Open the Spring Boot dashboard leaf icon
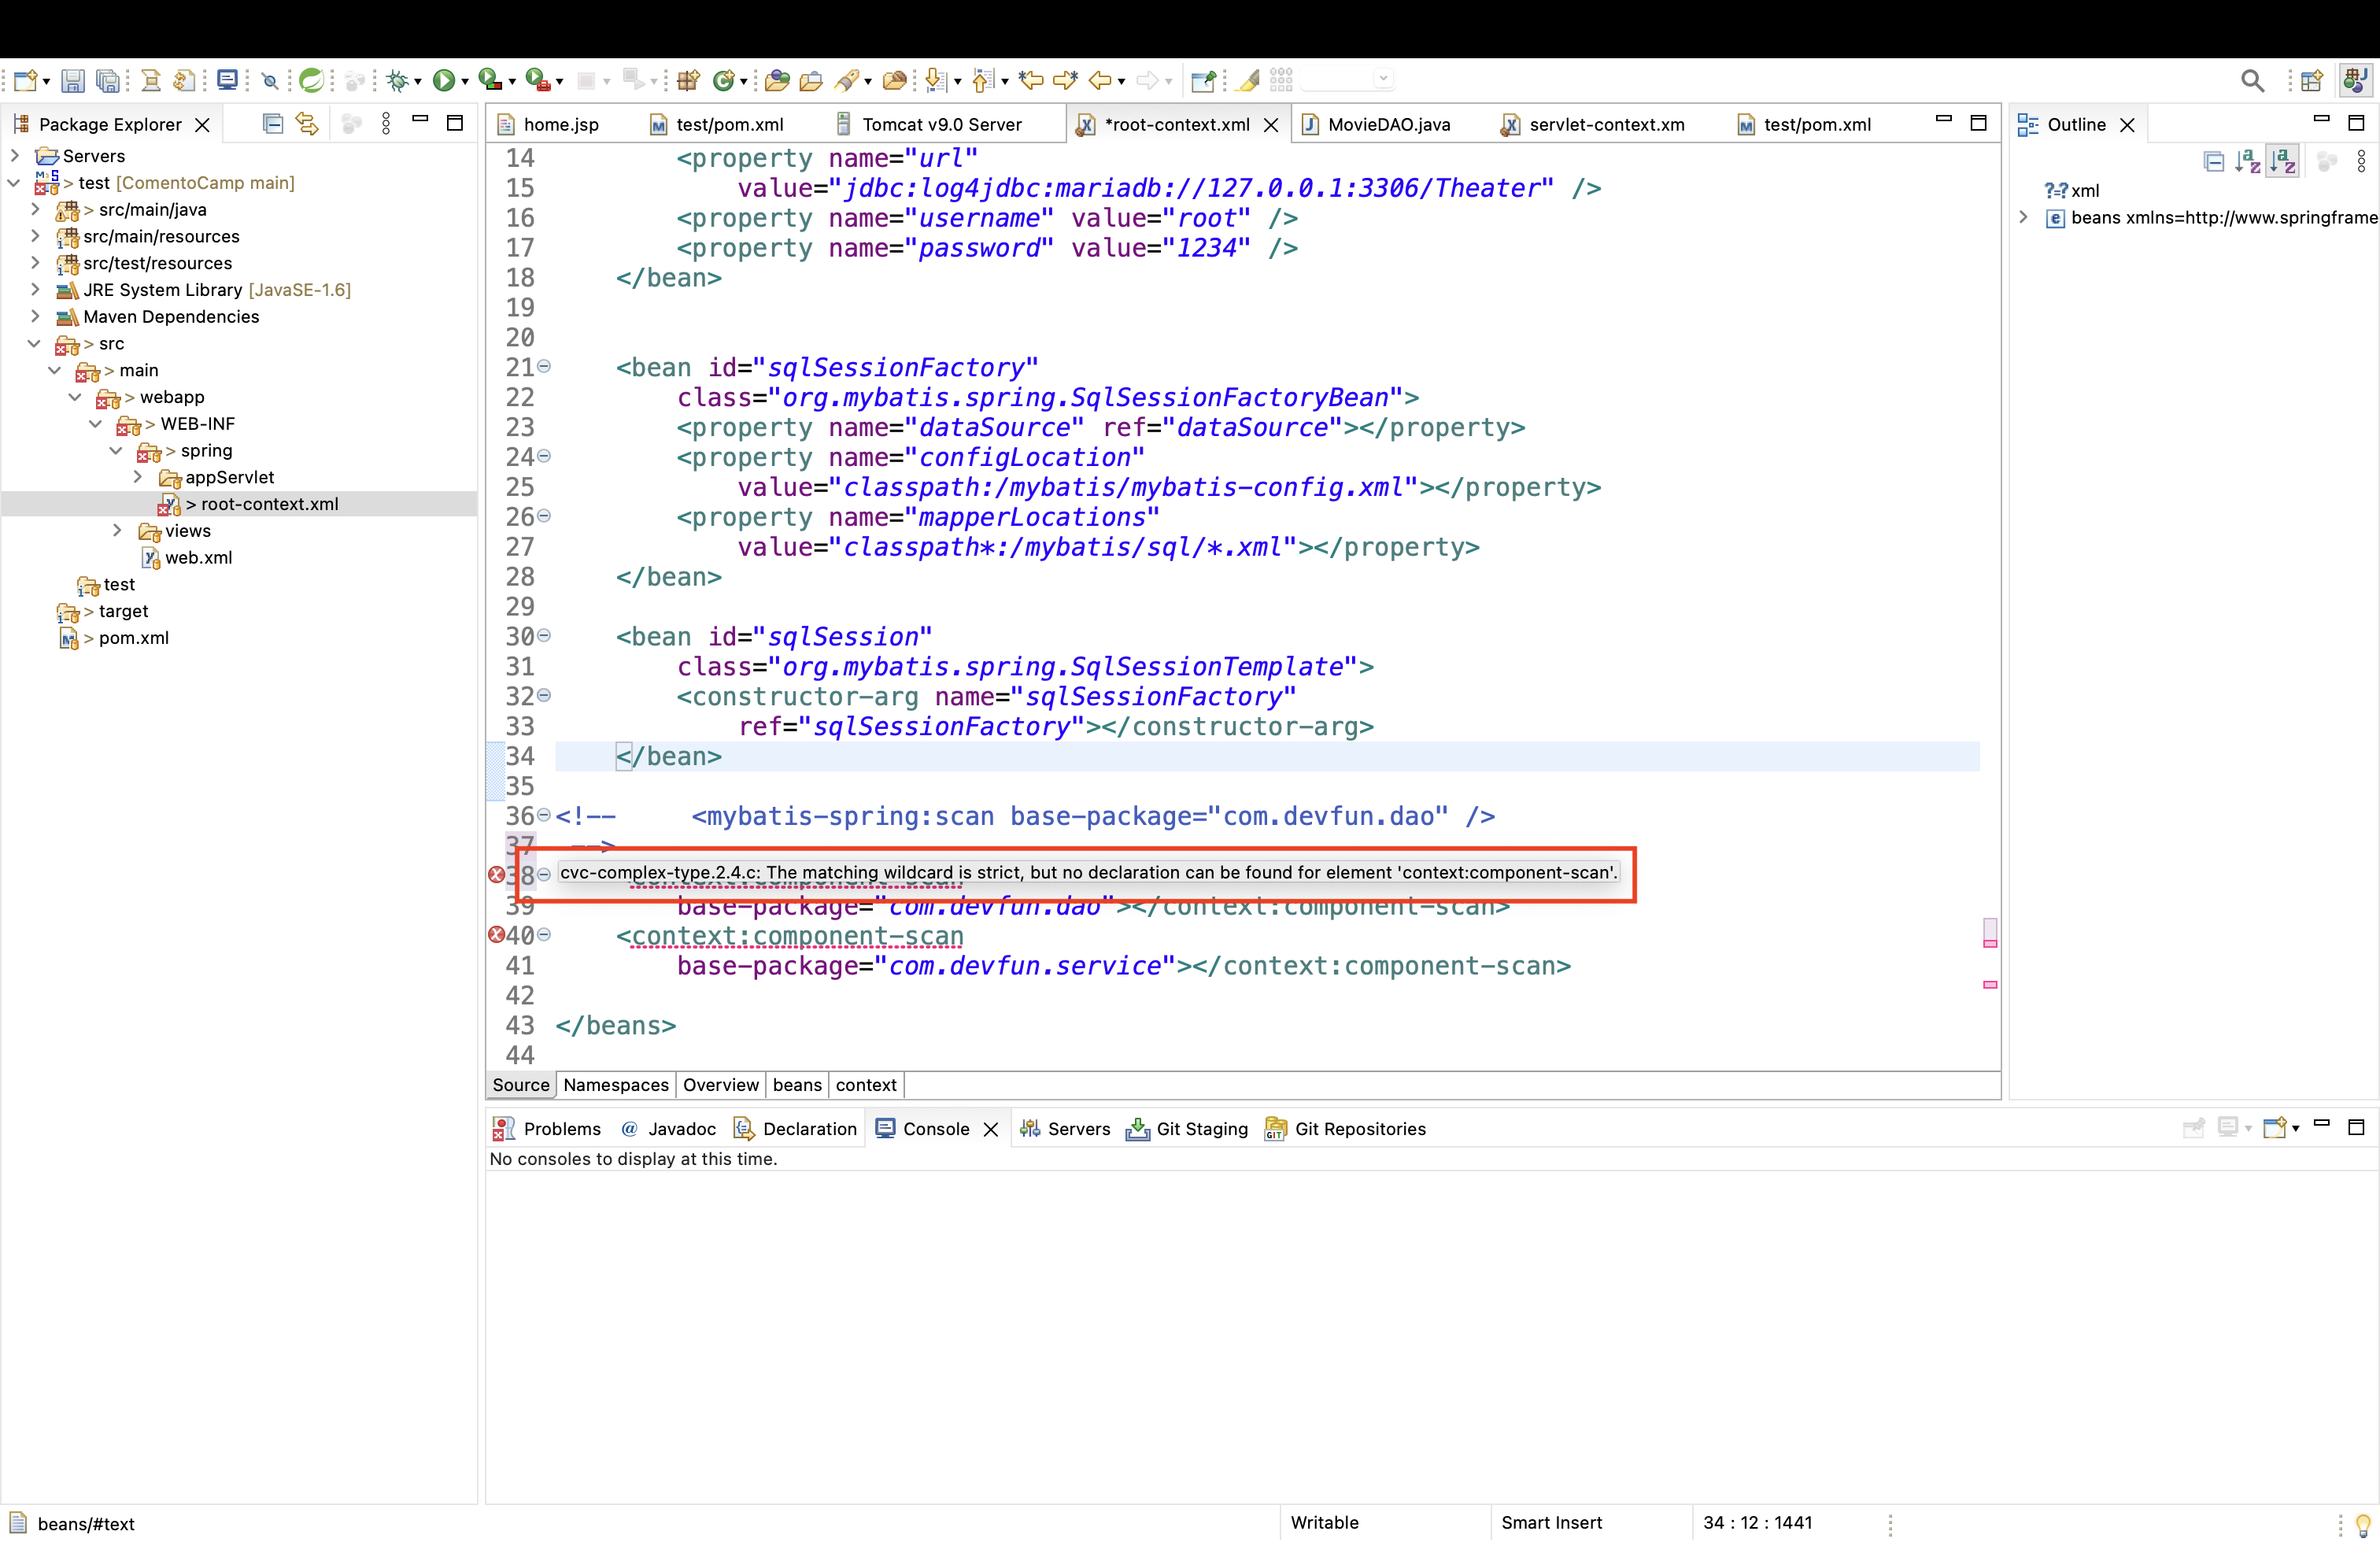This screenshot has height=1546, width=2380. 311,80
